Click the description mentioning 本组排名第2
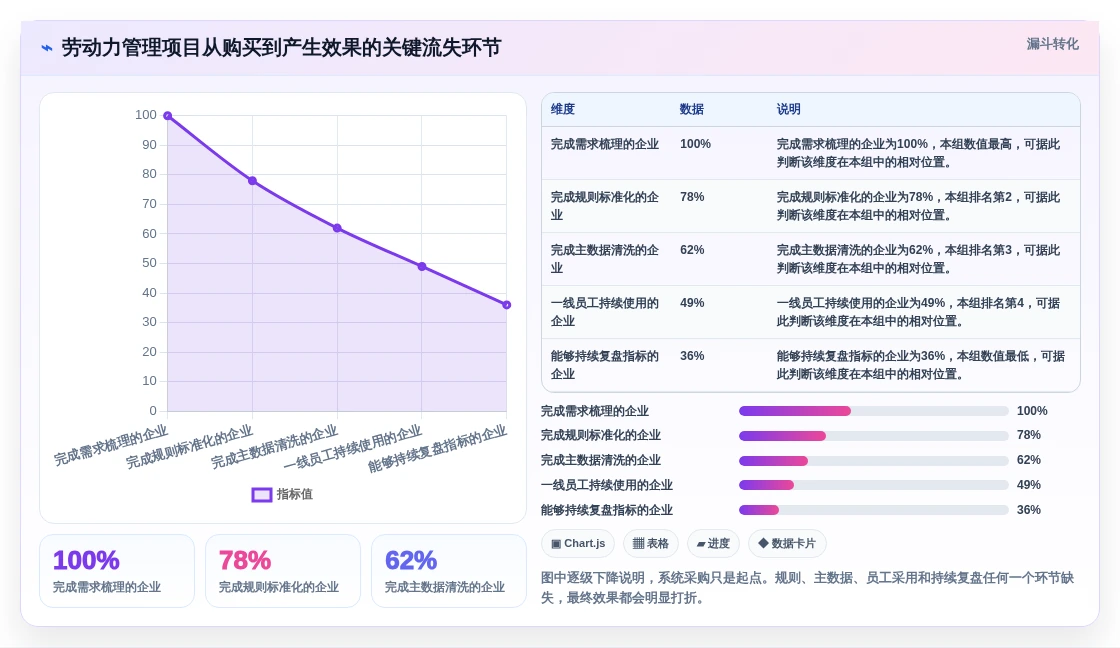This screenshot has height=648, width=1120. click(919, 206)
